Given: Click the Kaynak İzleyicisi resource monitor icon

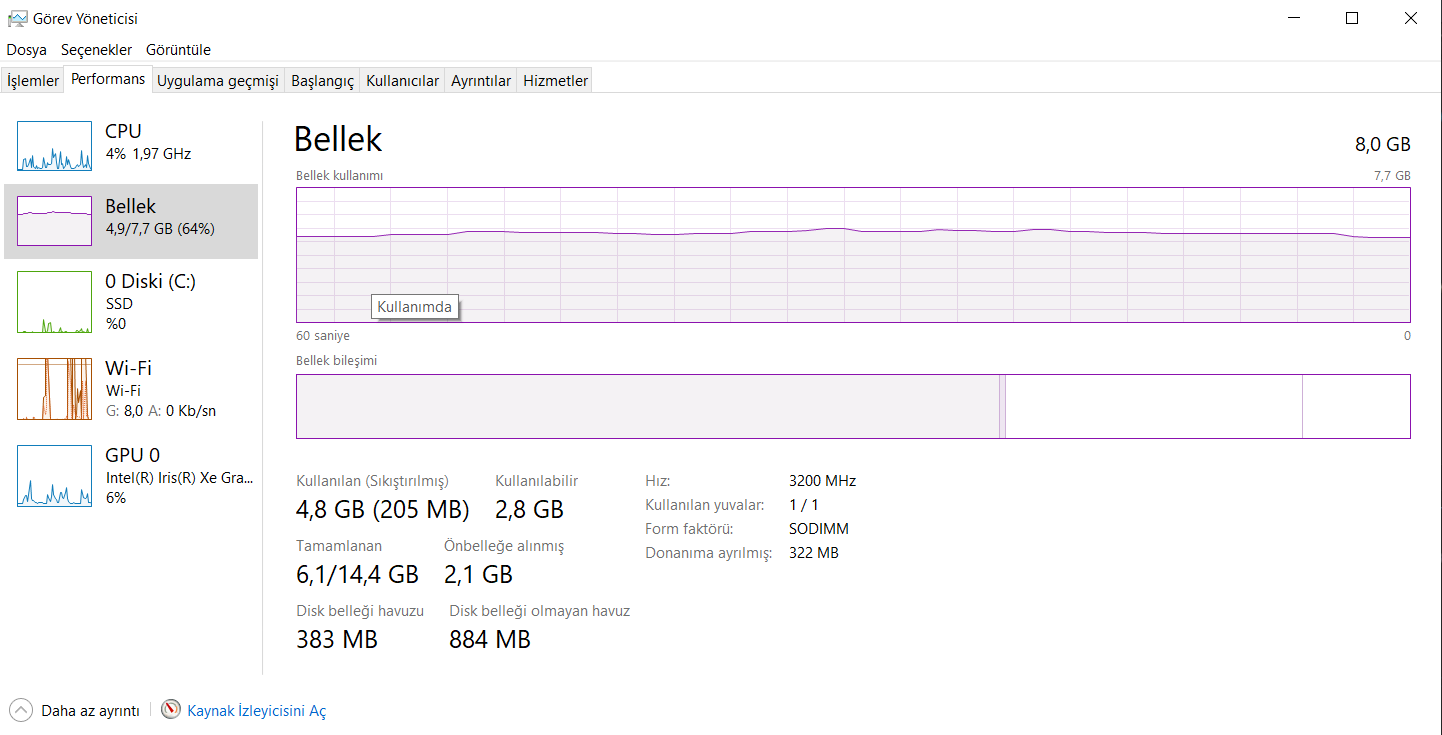Looking at the screenshot, I should tap(172, 711).
